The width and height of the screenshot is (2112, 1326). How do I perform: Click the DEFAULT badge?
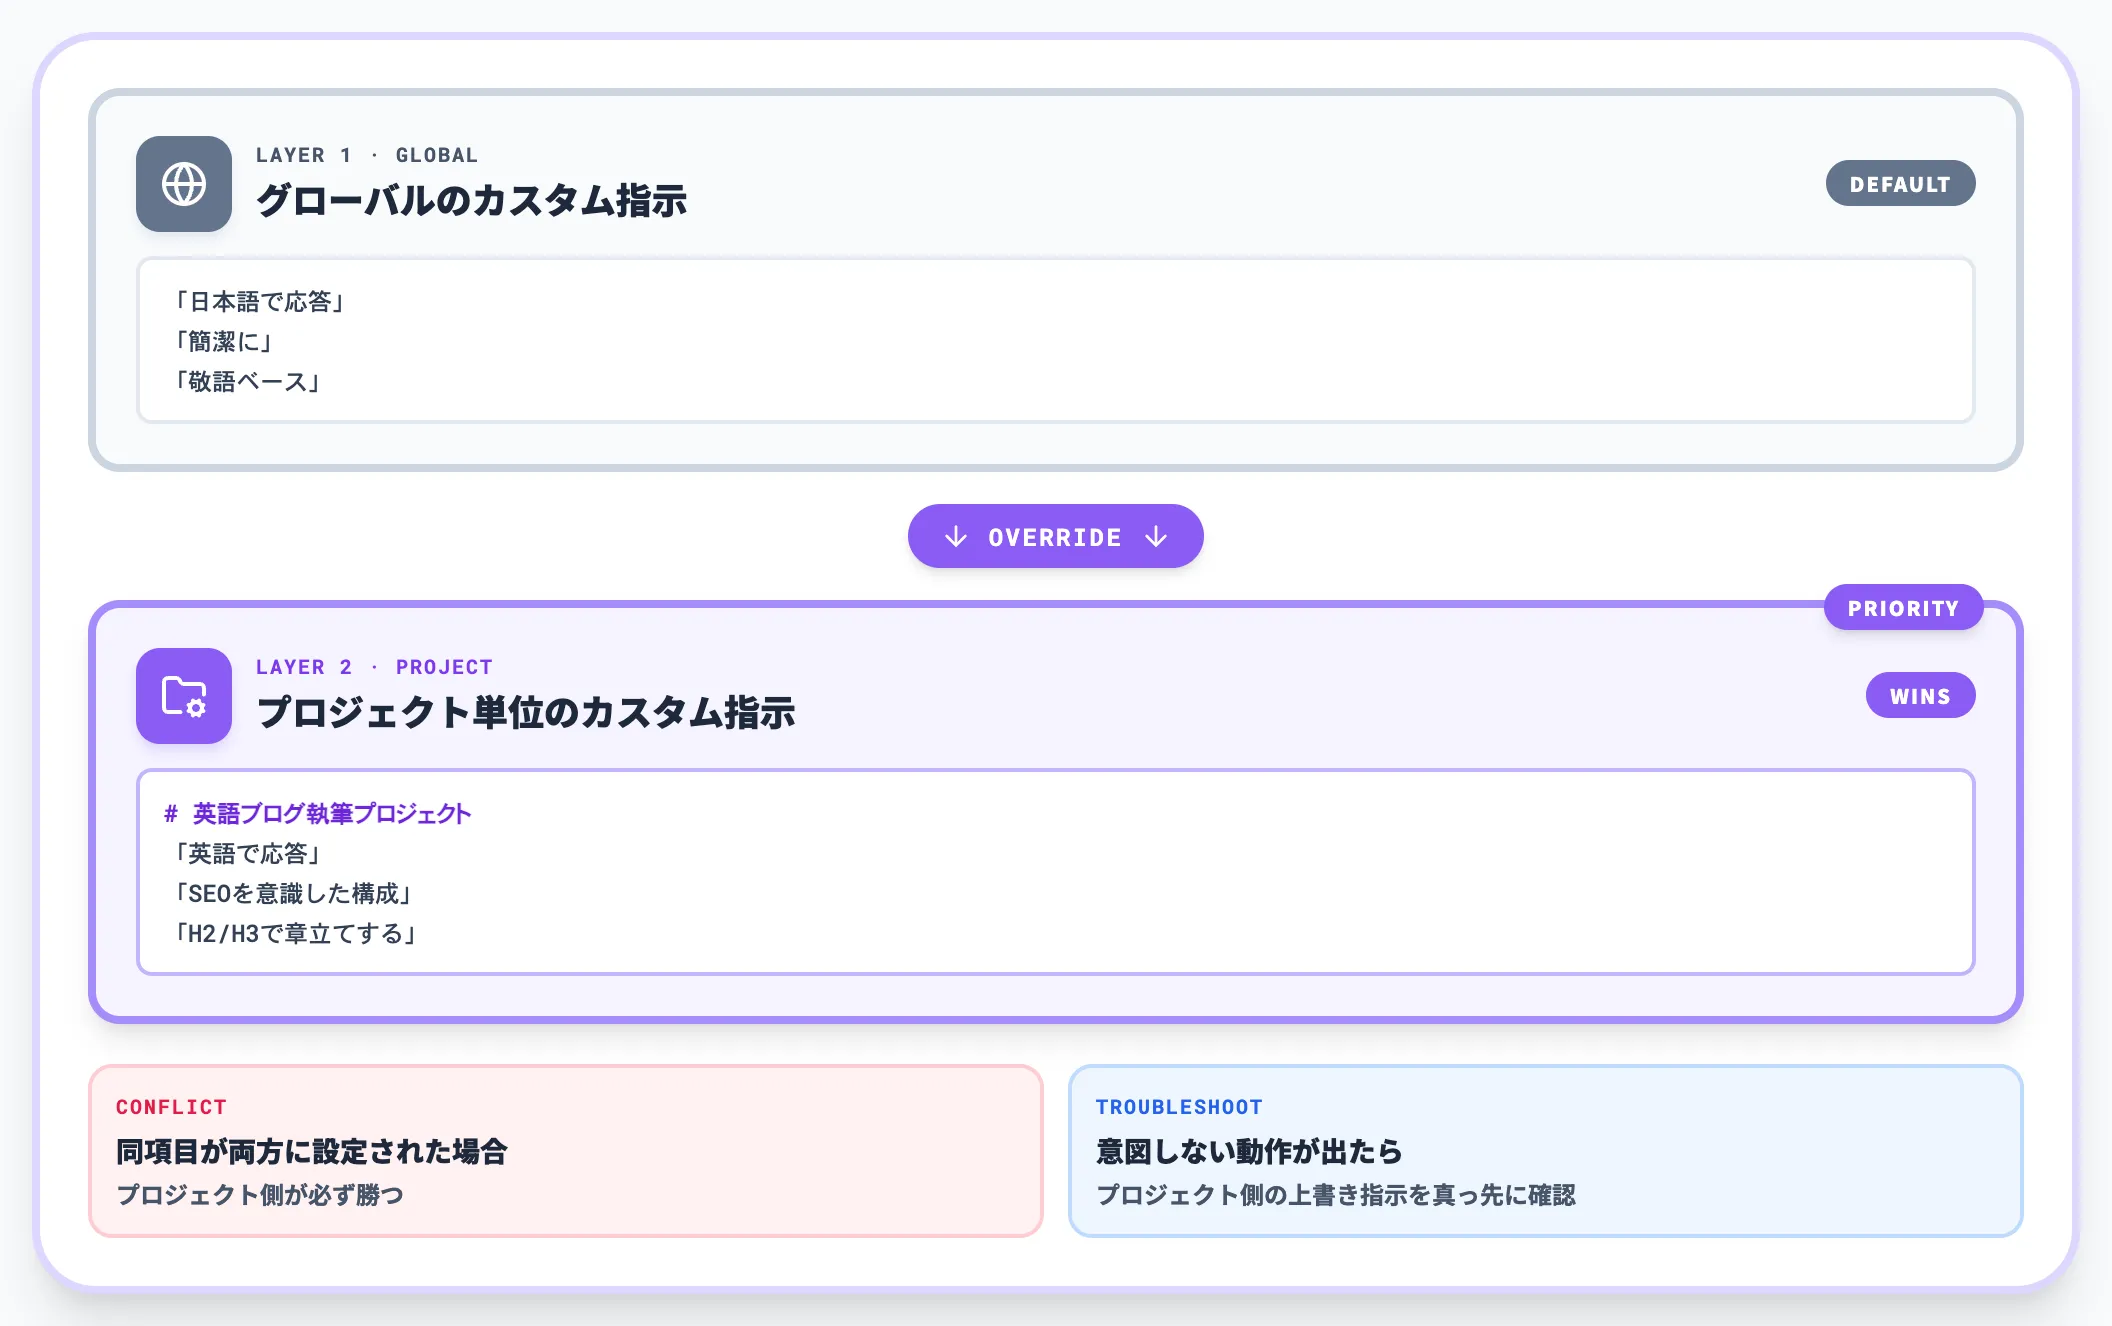[x=1900, y=184]
